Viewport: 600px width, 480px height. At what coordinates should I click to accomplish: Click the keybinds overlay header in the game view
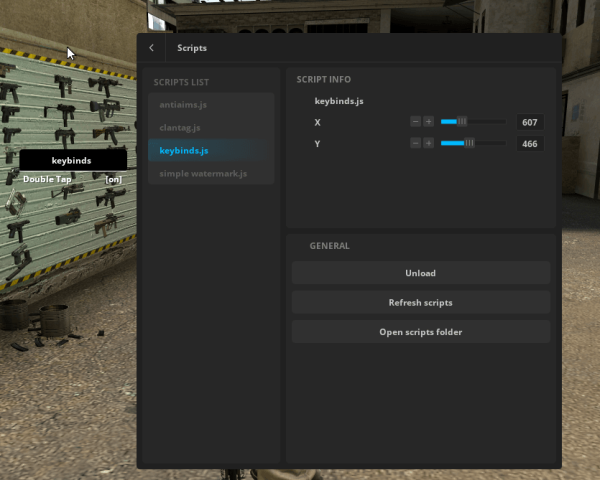click(x=73, y=160)
